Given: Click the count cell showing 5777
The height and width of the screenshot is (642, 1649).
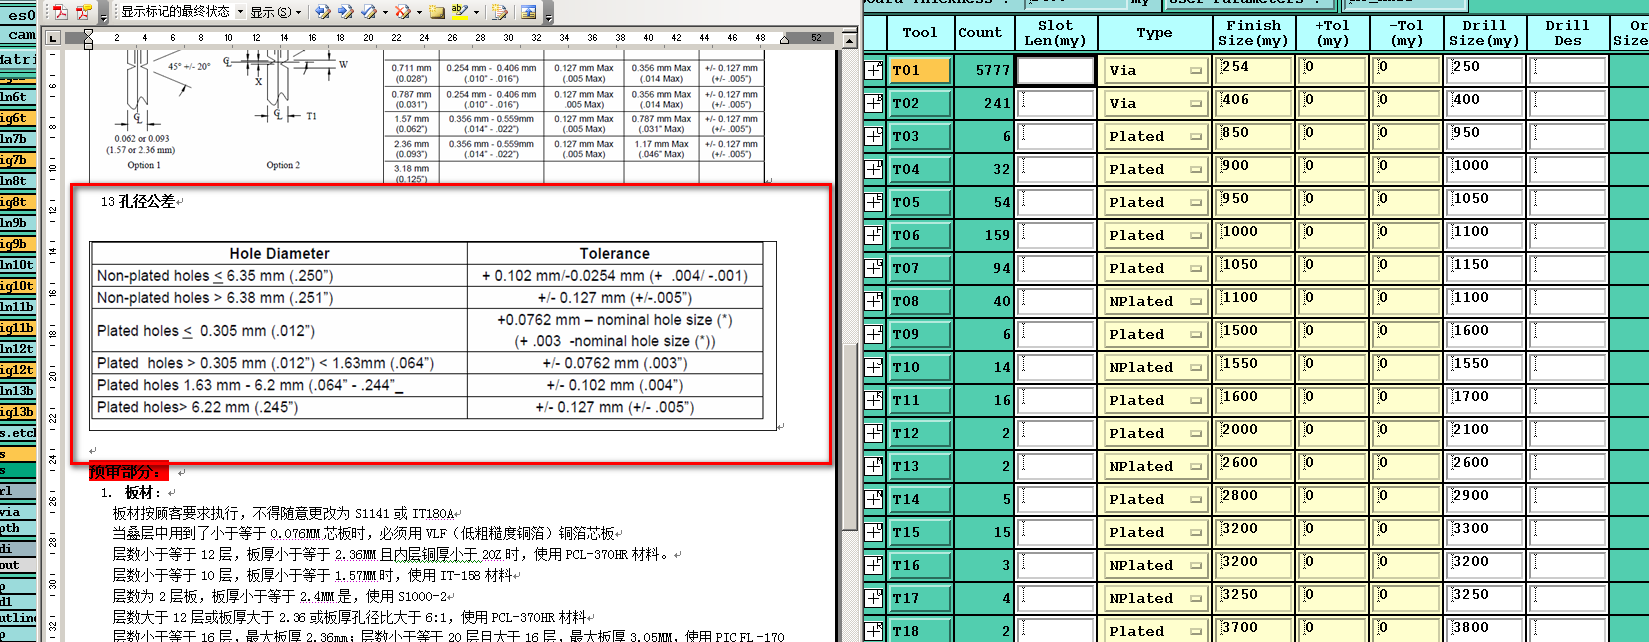Looking at the screenshot, I should pos(984,70).
